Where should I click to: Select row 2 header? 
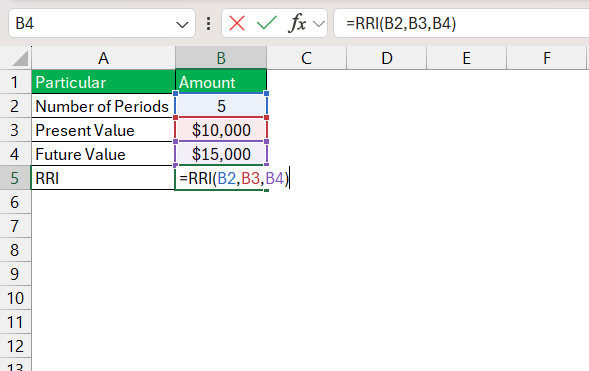[x=15, y=106]
